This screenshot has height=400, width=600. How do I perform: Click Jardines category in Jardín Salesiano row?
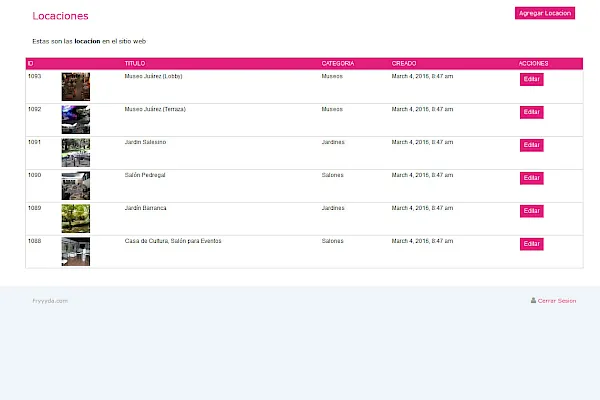(x=333, y=142)
